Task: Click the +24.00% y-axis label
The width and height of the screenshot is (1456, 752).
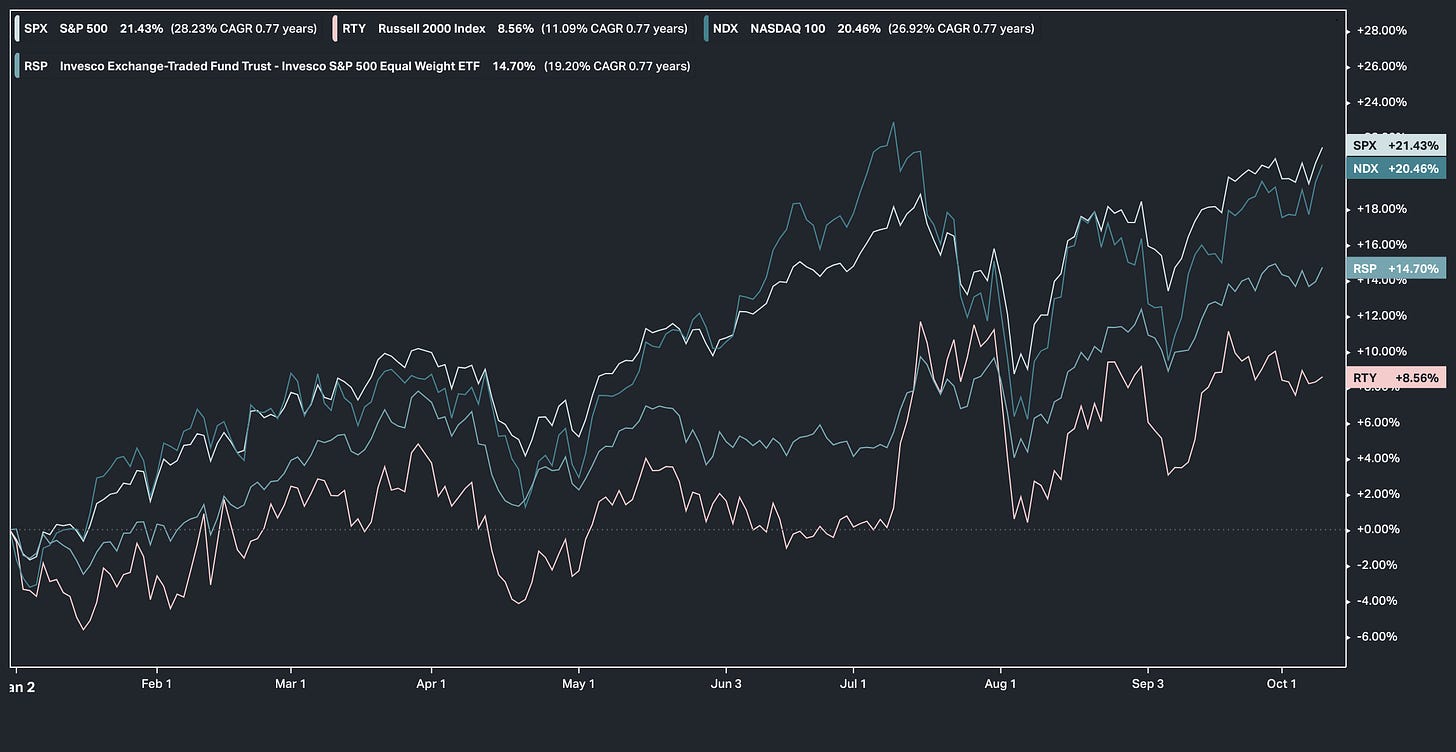Action: [1382, 102]
